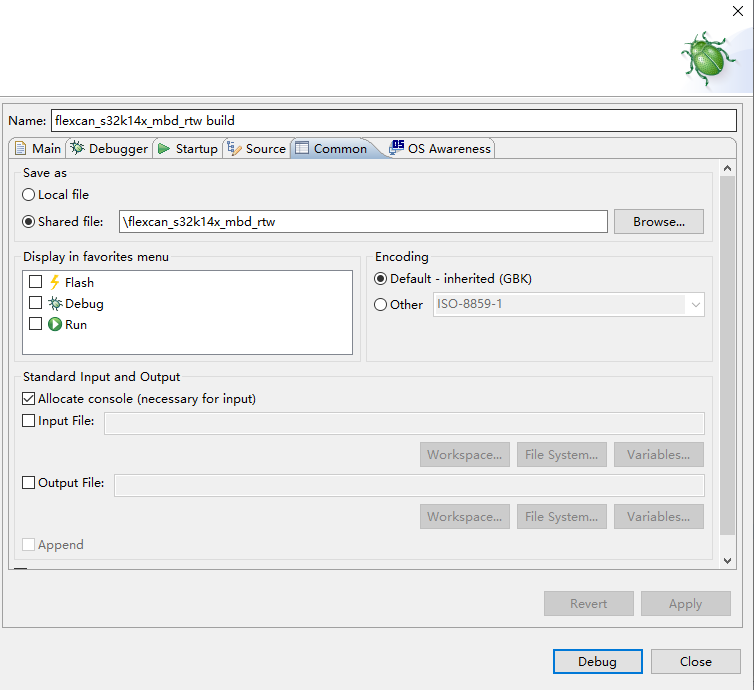
Task: Close the dialog with the X button
Action: [738, 11]
